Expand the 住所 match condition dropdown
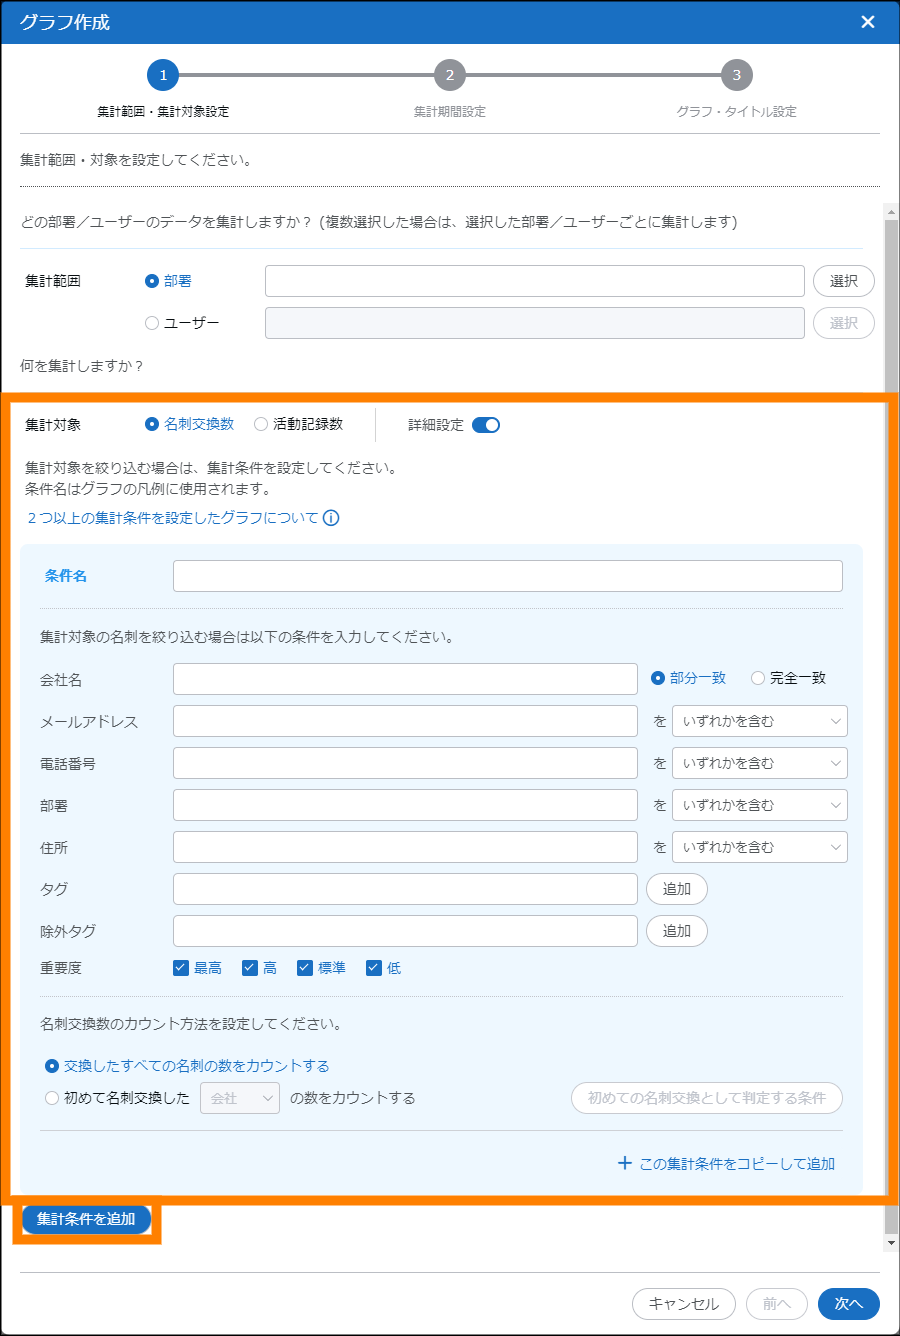Viewport: 900px width, 1336px height. [x=760, y=847]
